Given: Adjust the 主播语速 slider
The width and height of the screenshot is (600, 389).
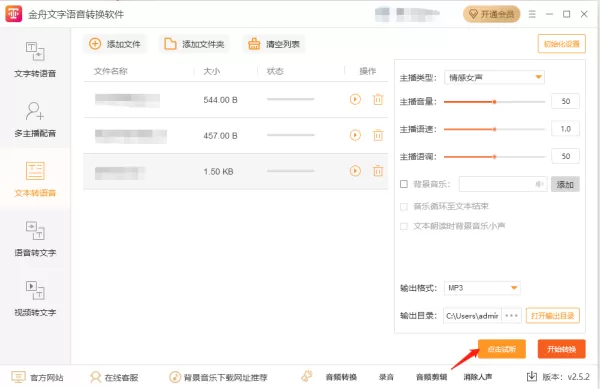Looking at the screenshot, I should pos(494,129).
